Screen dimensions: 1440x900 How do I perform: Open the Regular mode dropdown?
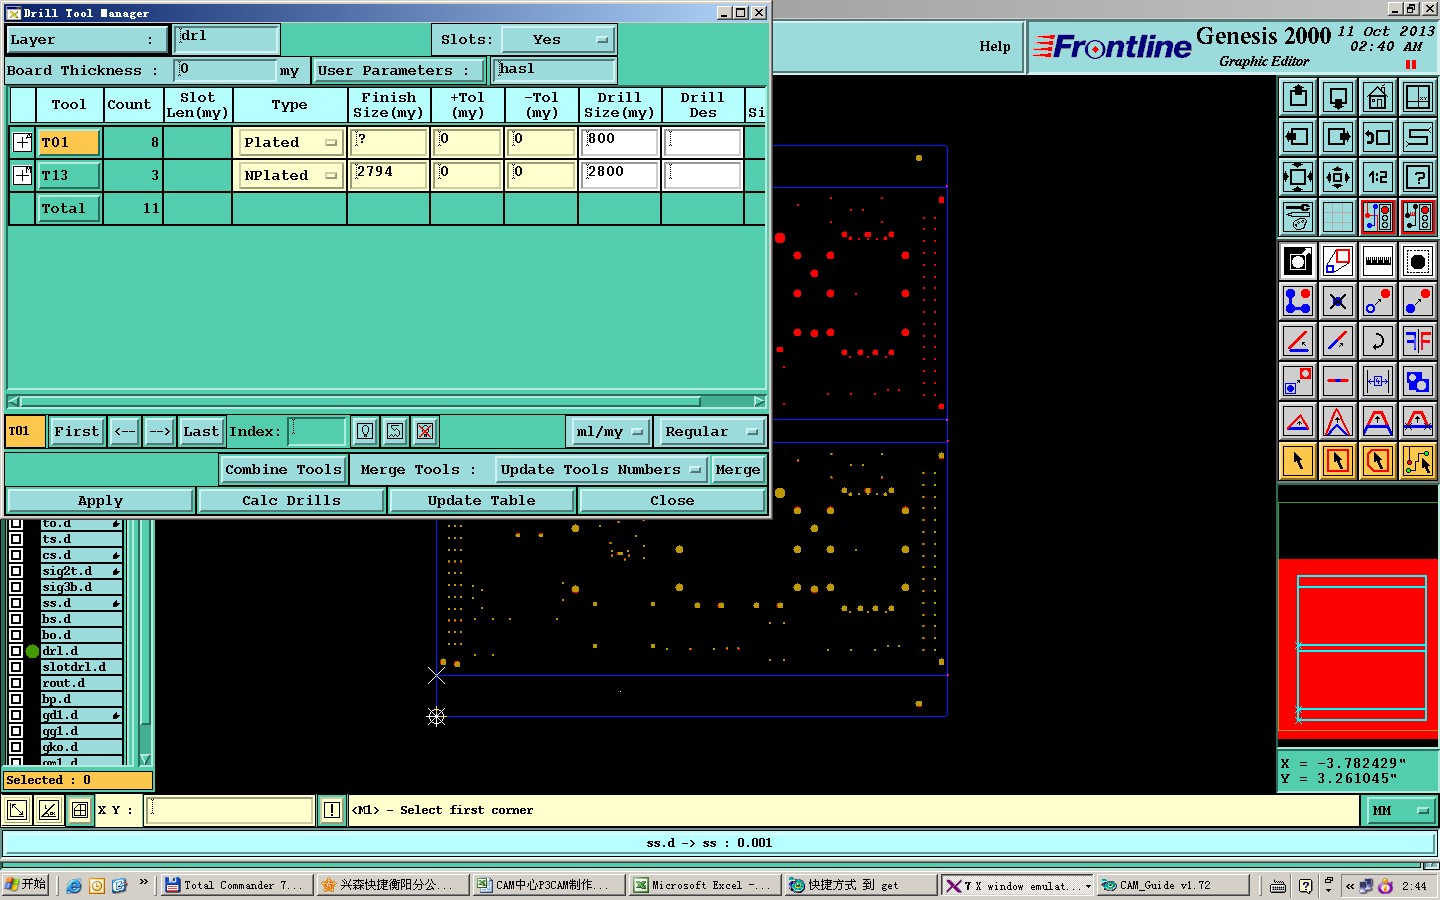(711, 432)
